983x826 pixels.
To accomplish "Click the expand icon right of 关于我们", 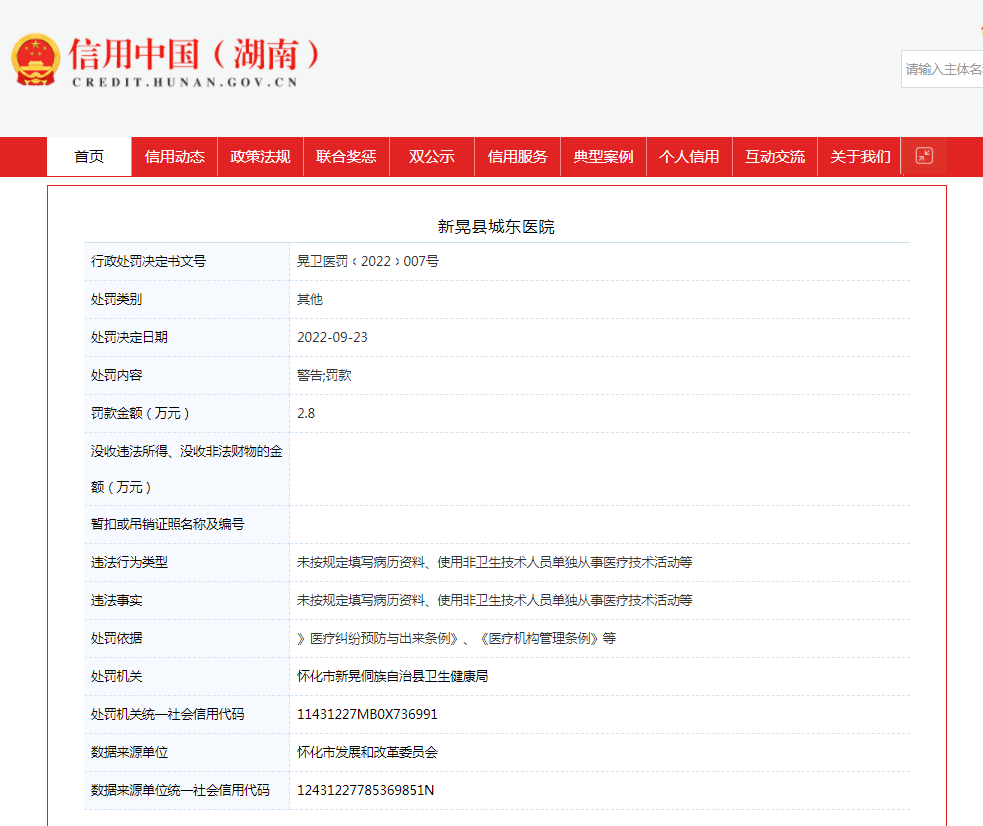I will pyautogui.click(x=924, y=156).
